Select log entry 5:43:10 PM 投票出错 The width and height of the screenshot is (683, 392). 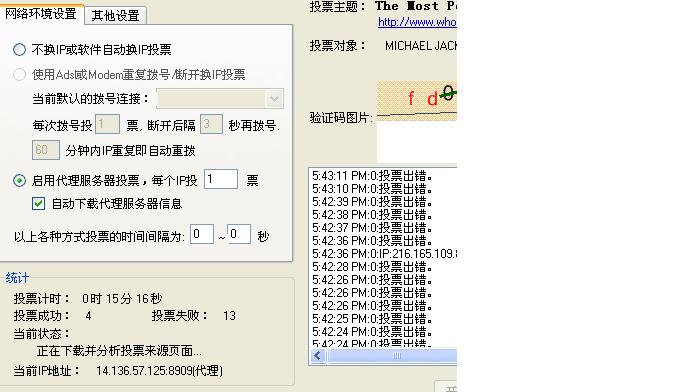[x=372, y=189]
